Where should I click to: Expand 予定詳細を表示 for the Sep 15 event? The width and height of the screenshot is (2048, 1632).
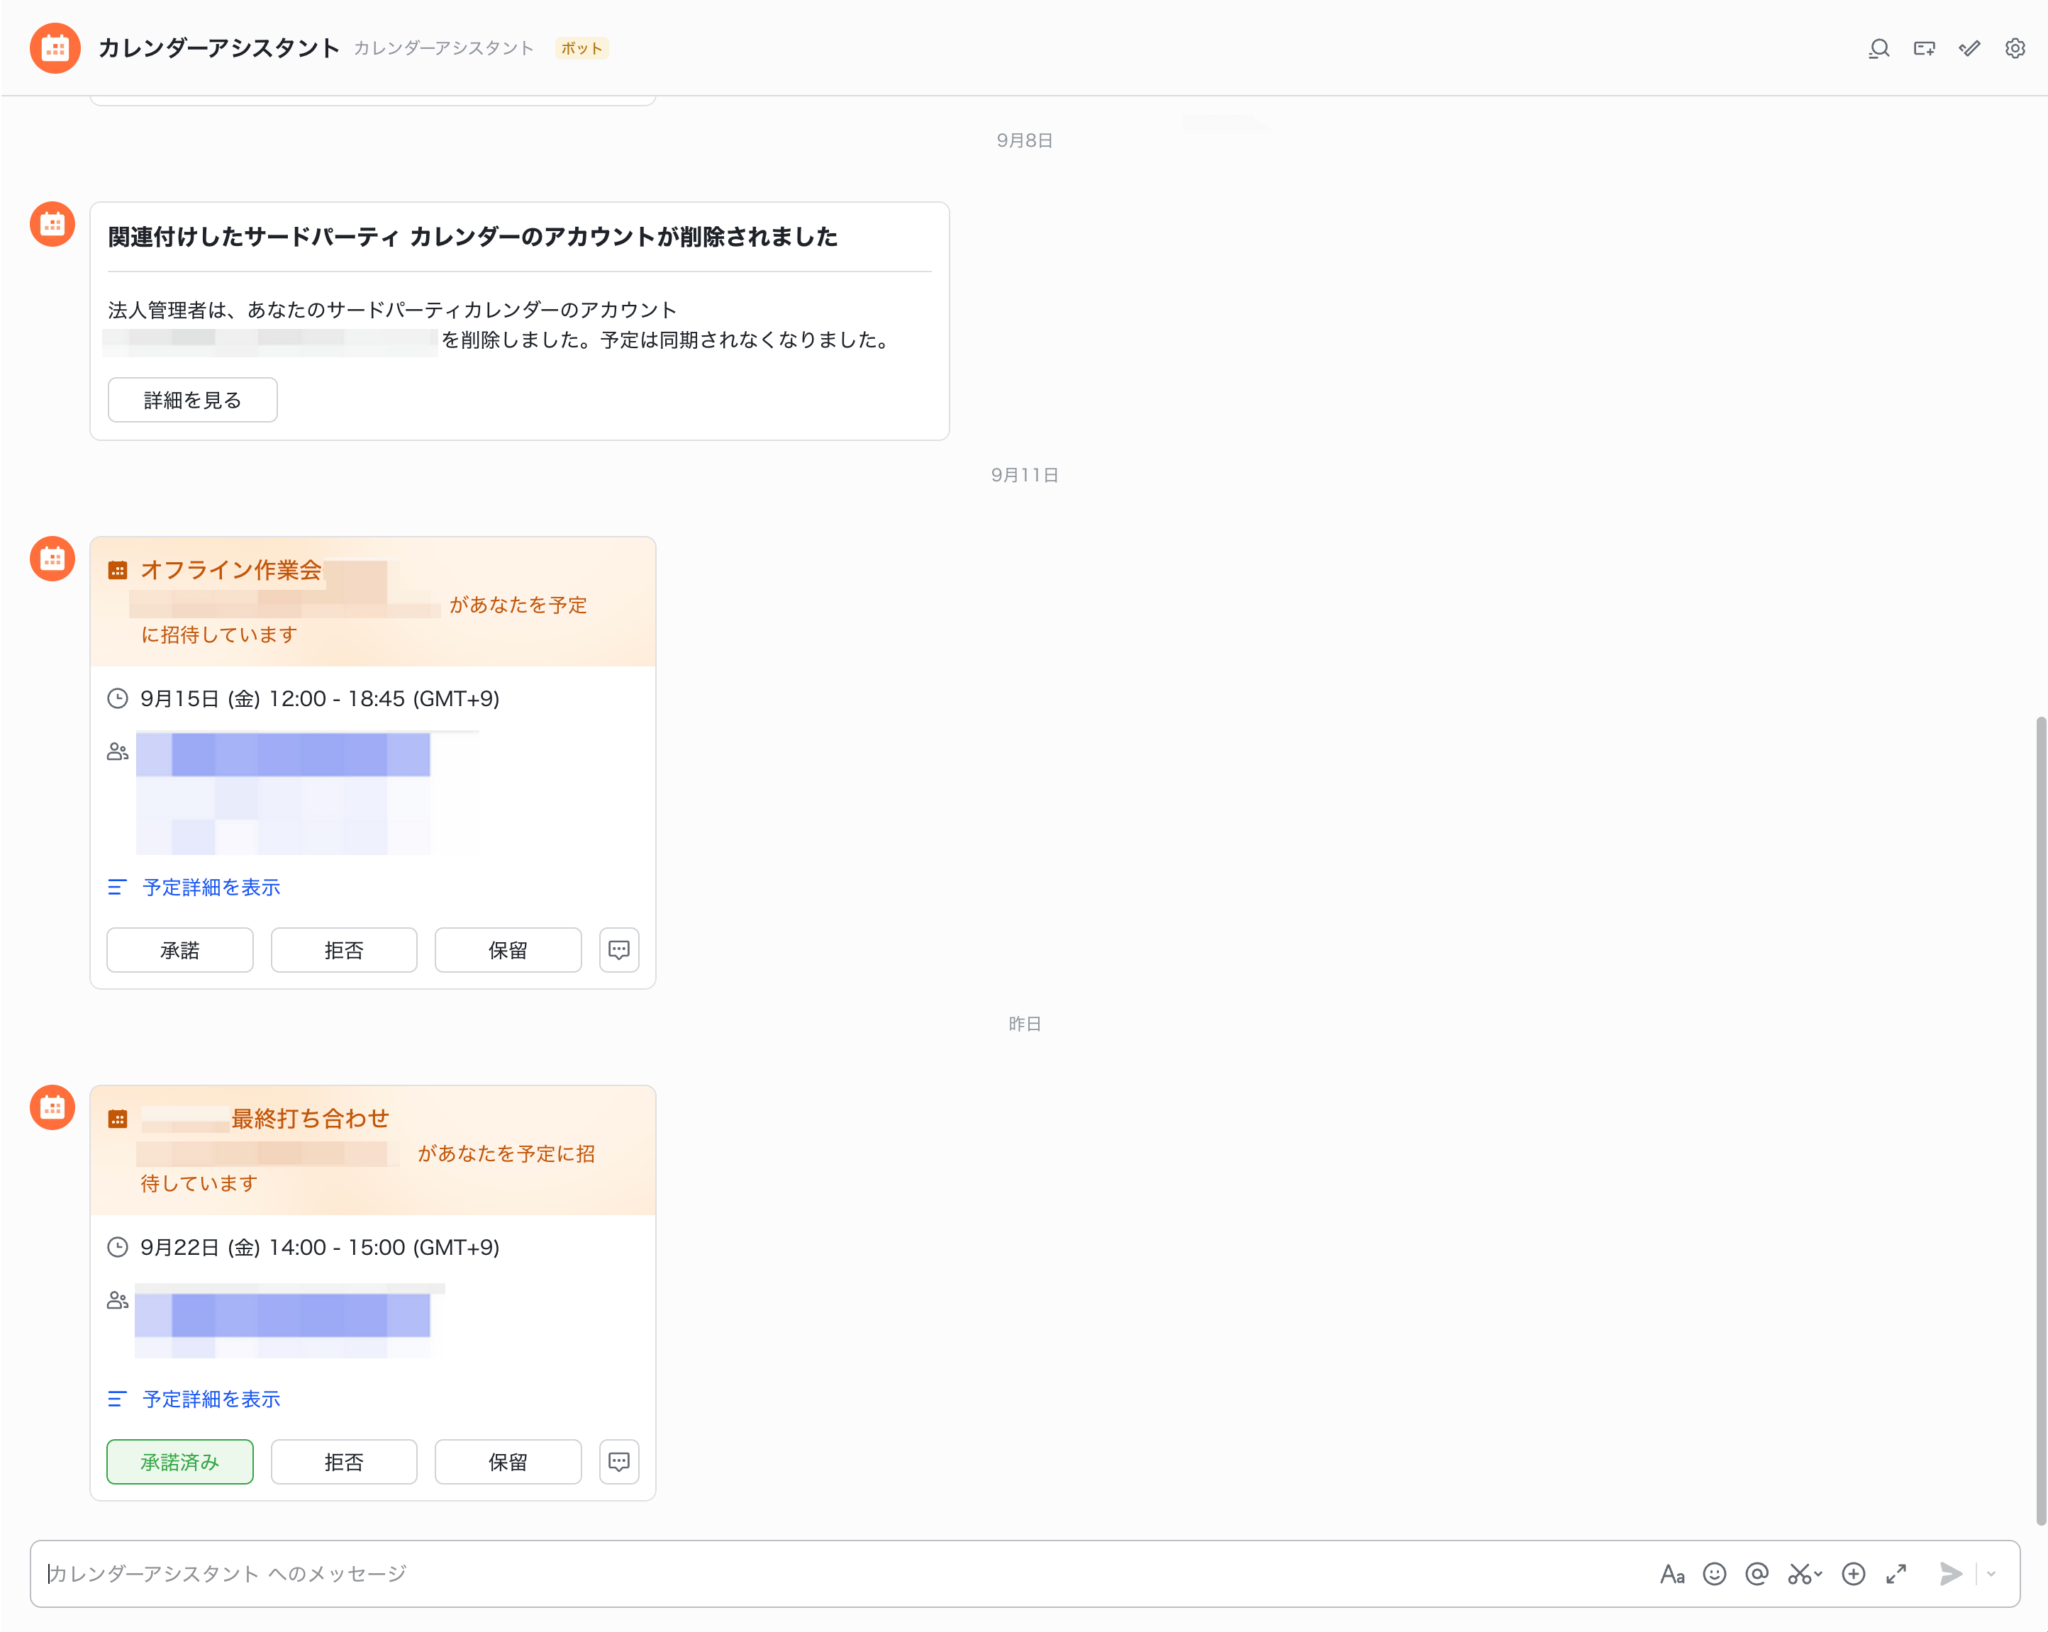coord(210,887)
